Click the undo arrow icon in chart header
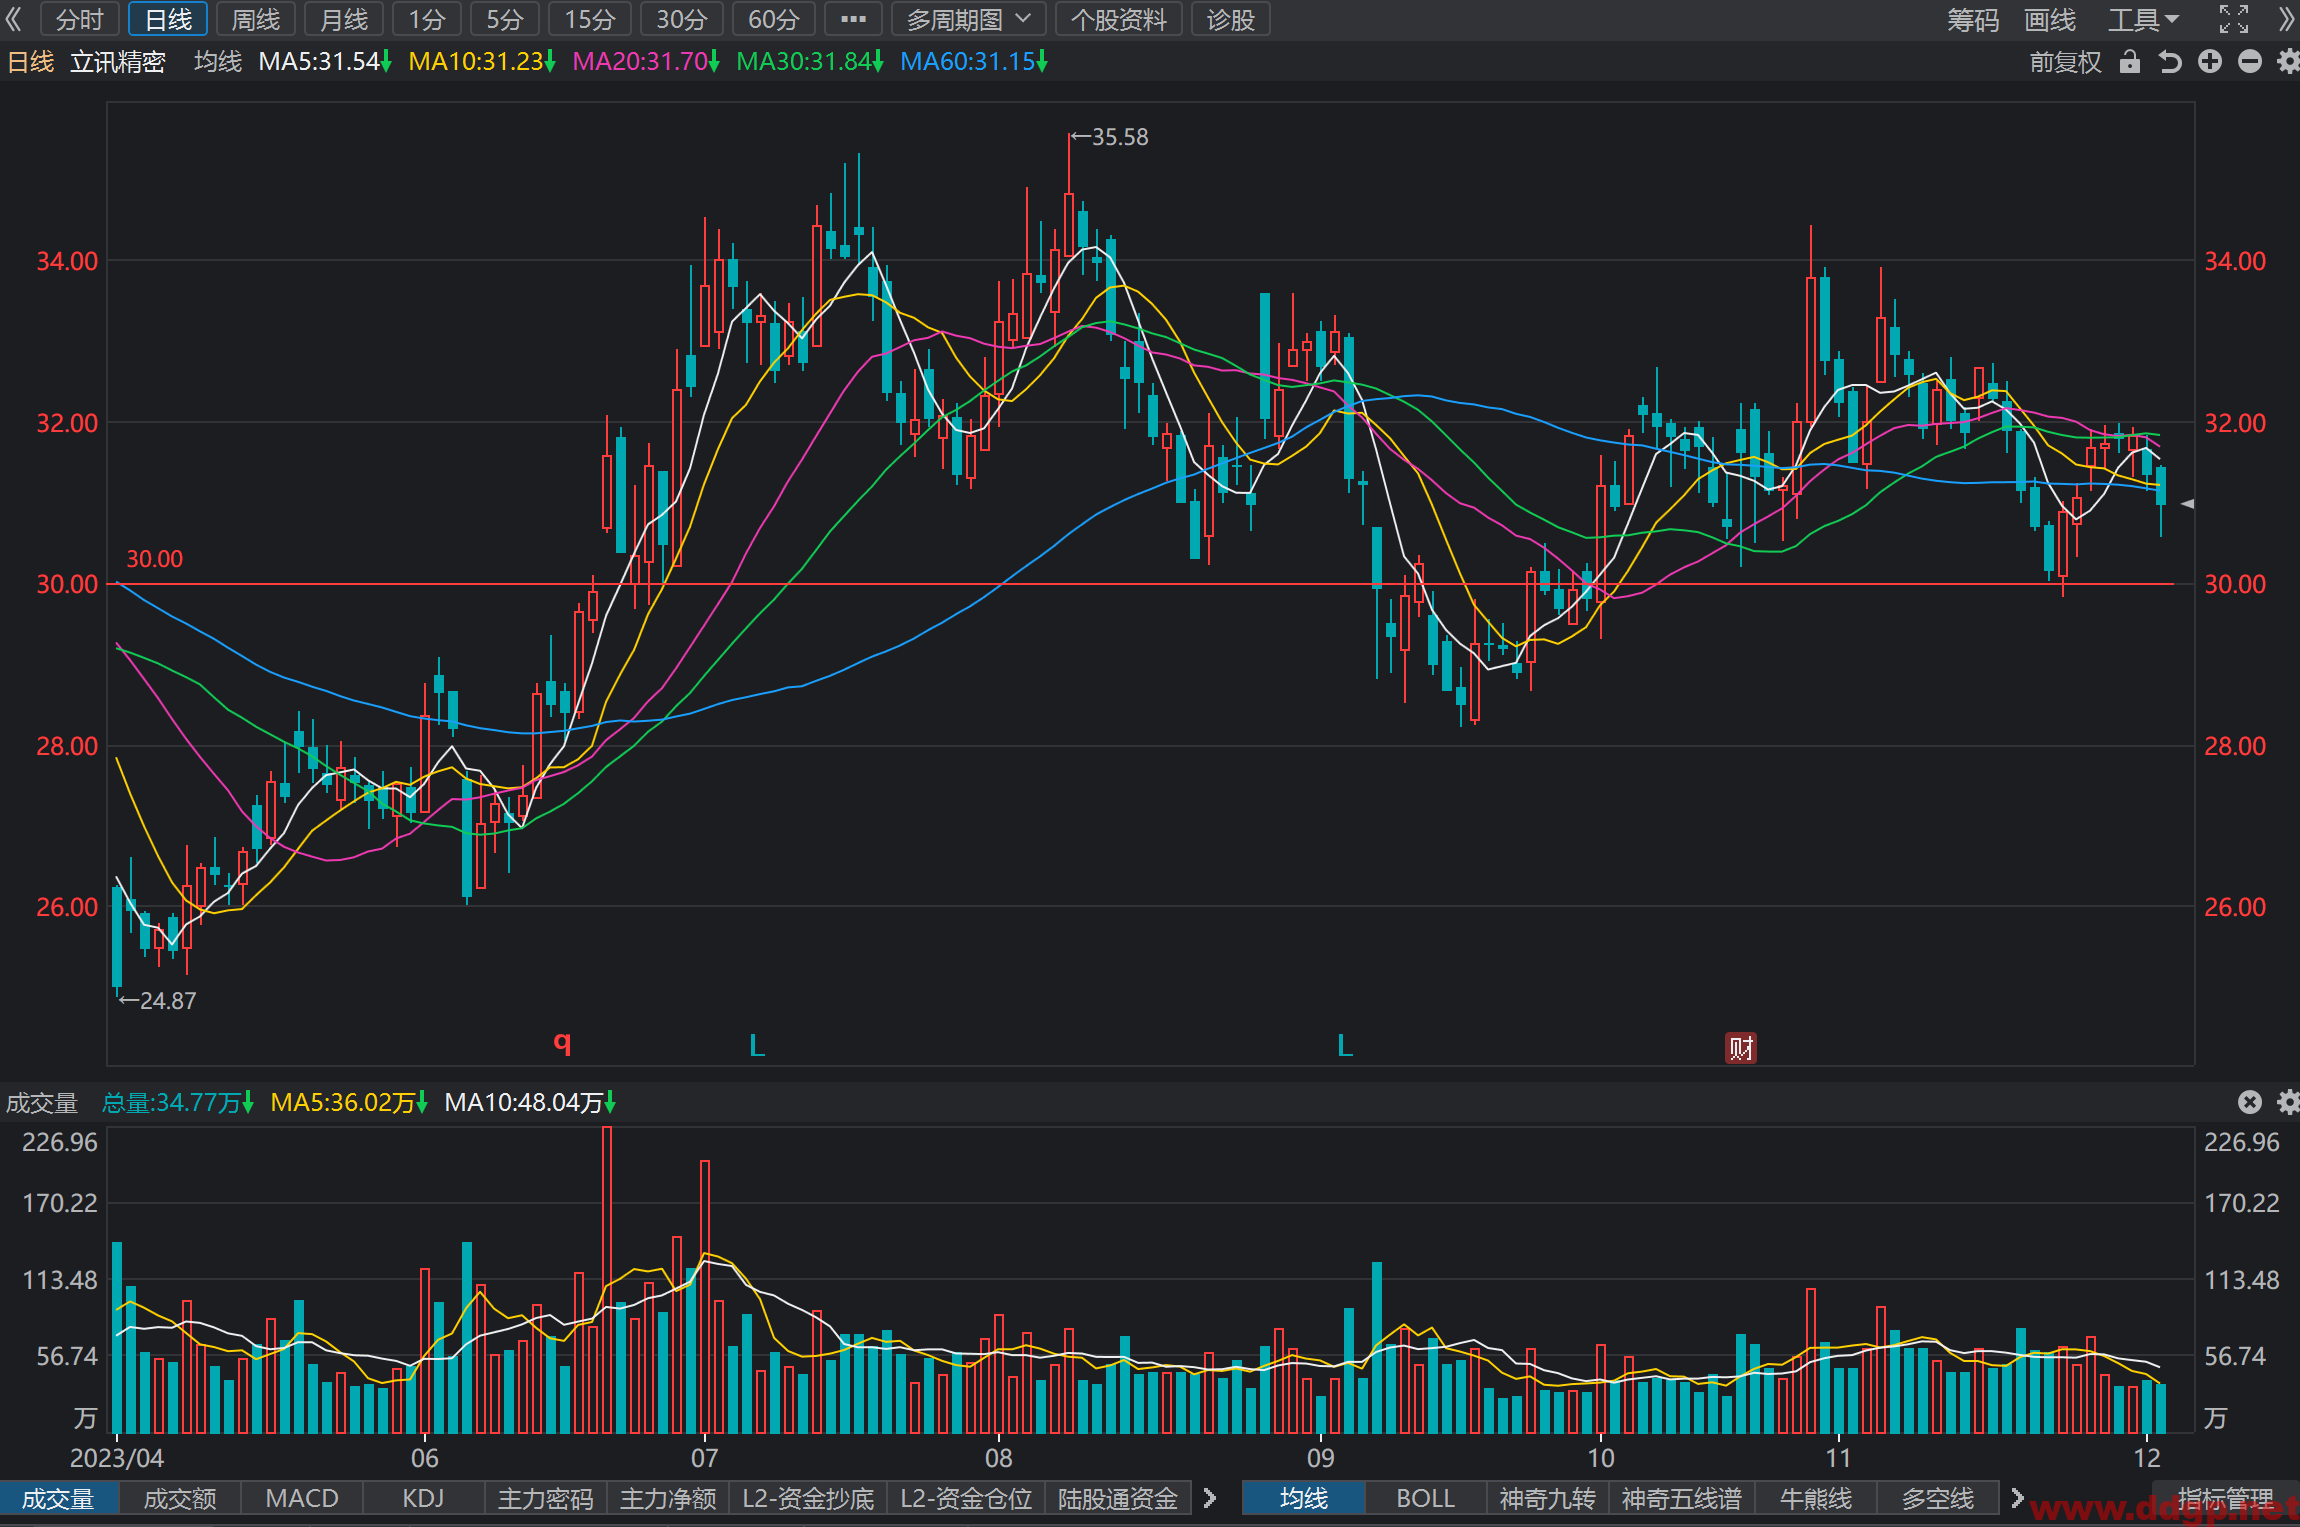This screenshot has height=1527, width=2300. 2169,62
